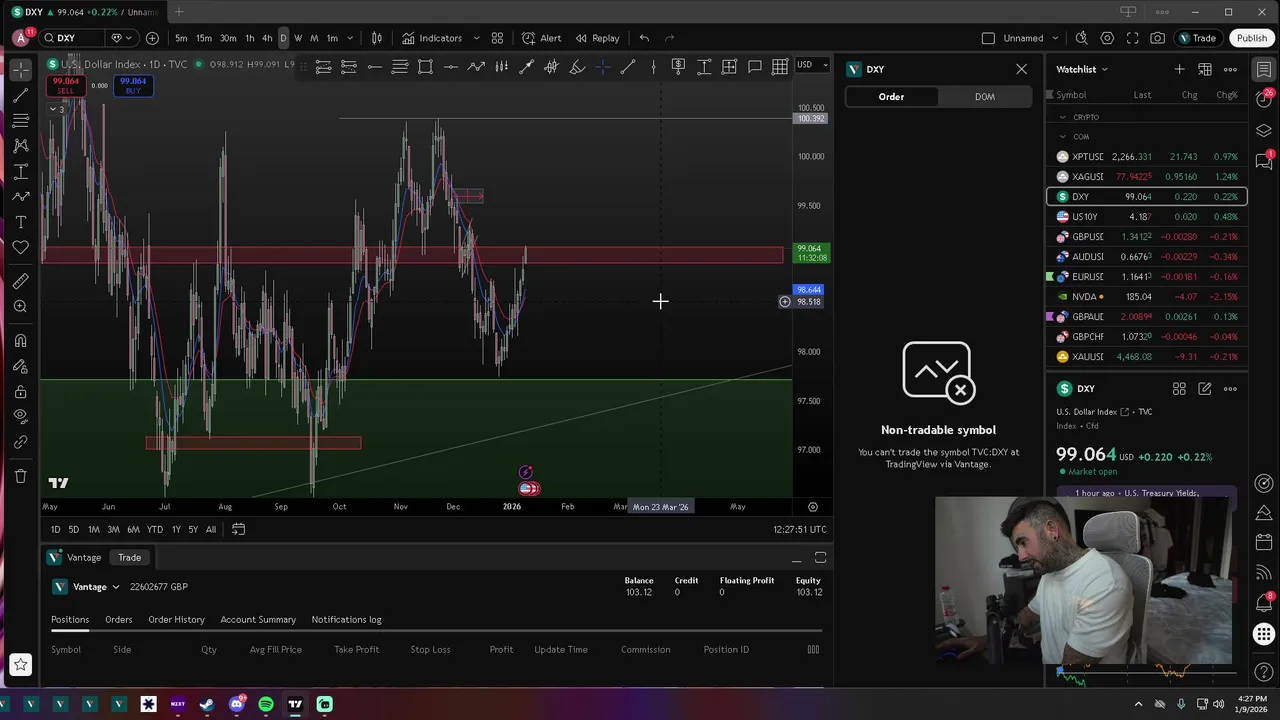This screenshot has width=1280, height=720.
Task: Undo last chart action
Action: pyautogui.click(x=644, y=38)
